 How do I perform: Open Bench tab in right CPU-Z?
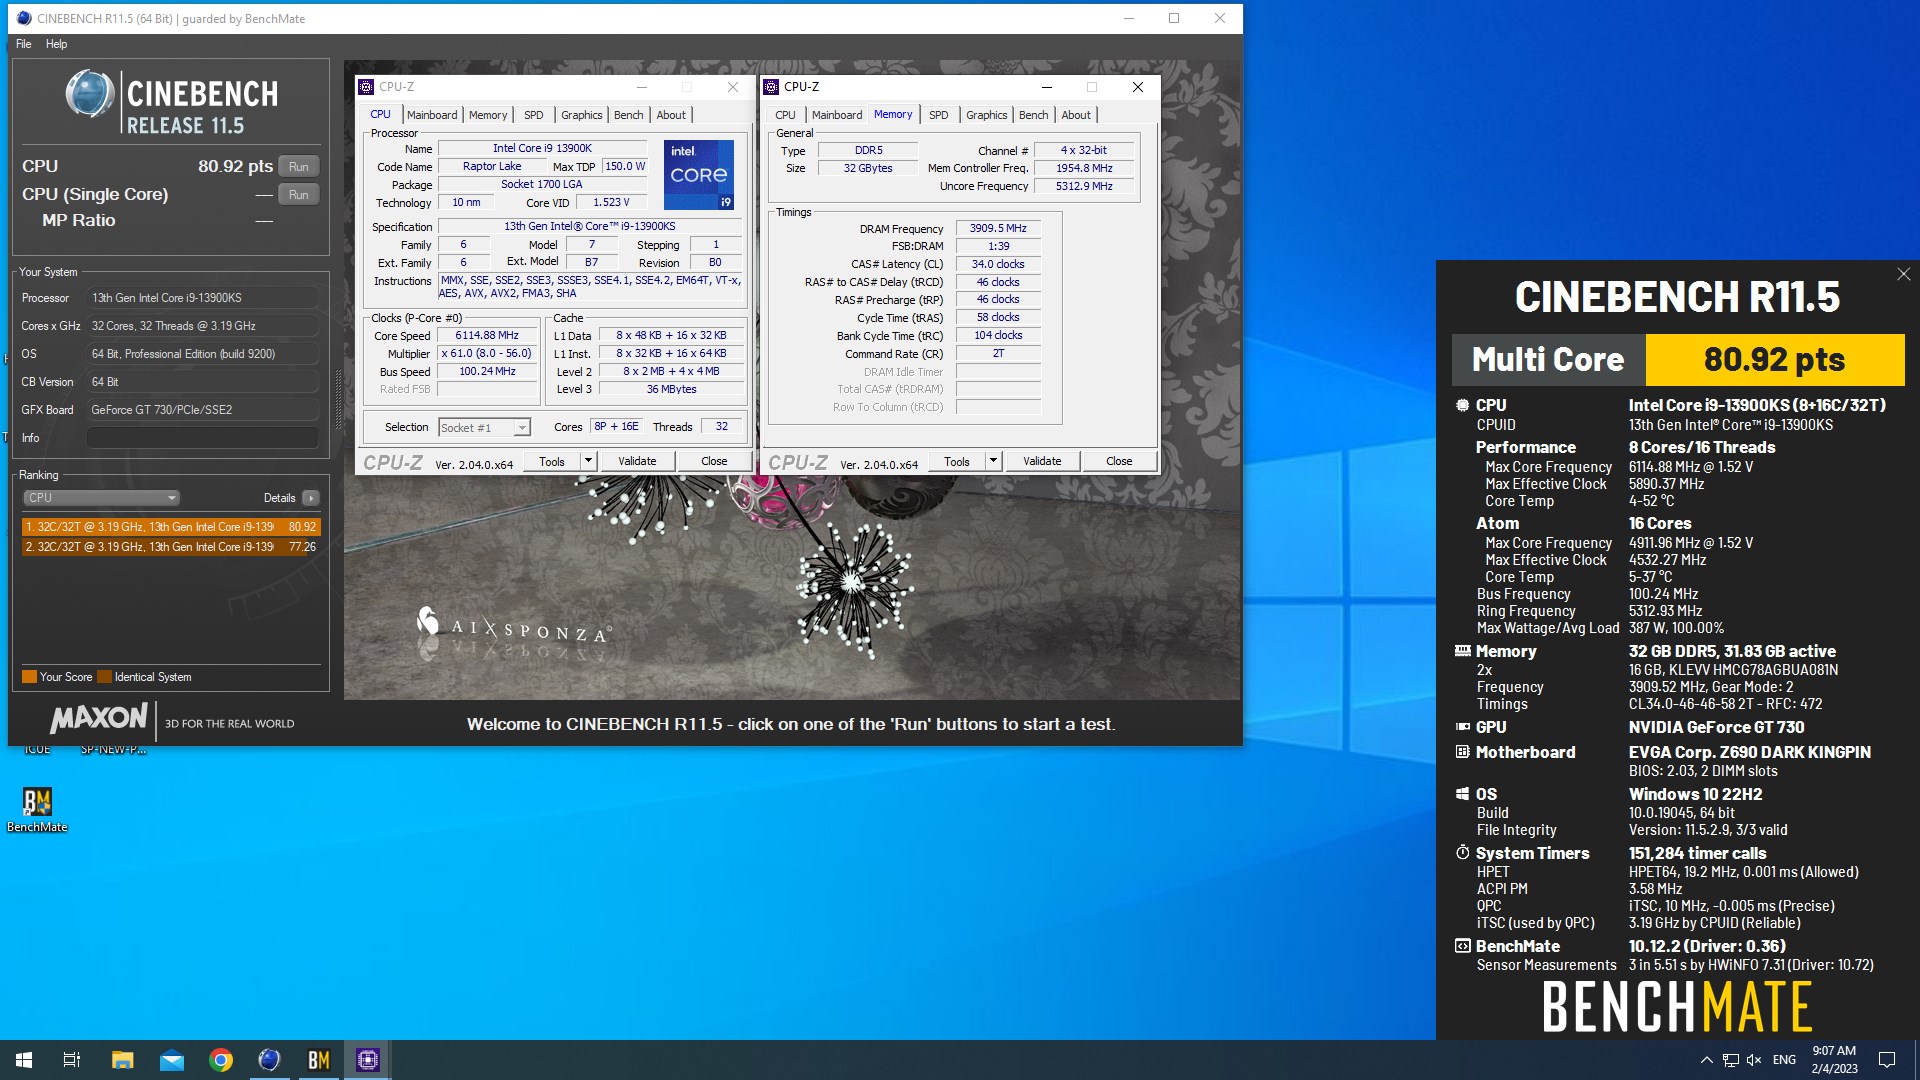point(1034,115)
